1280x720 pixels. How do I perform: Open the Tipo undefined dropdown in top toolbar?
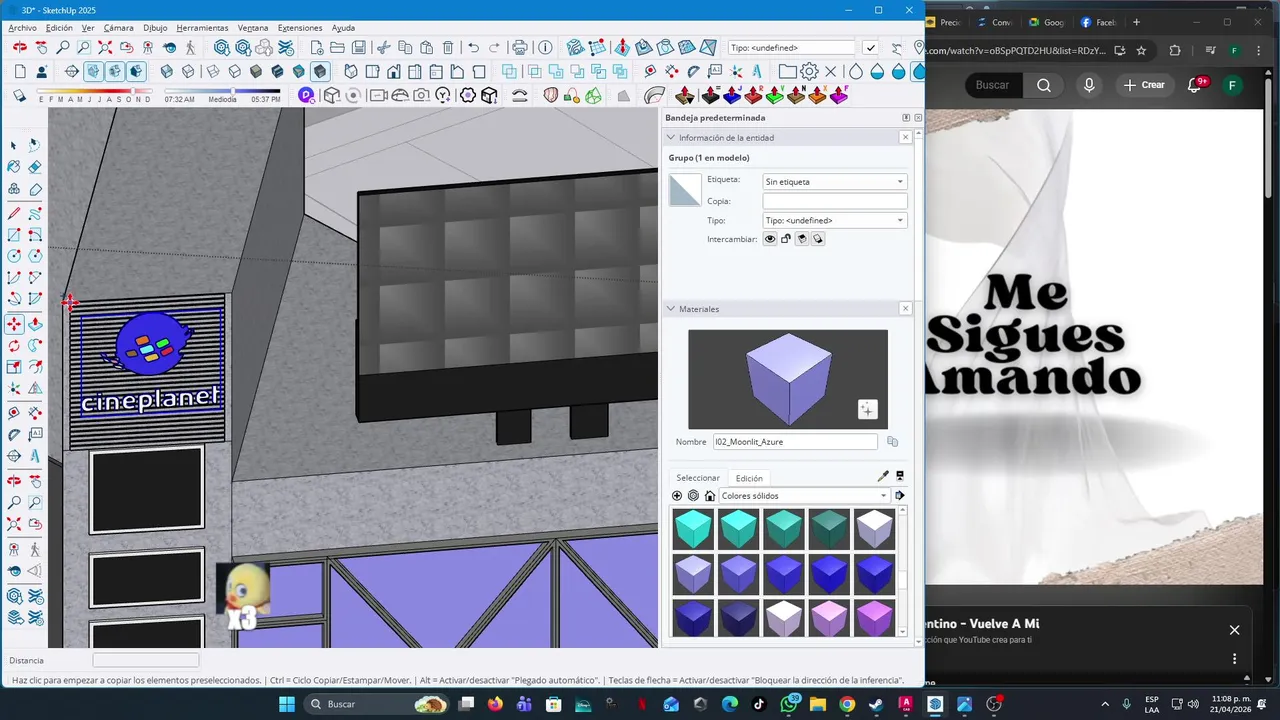tap(792, 47)
